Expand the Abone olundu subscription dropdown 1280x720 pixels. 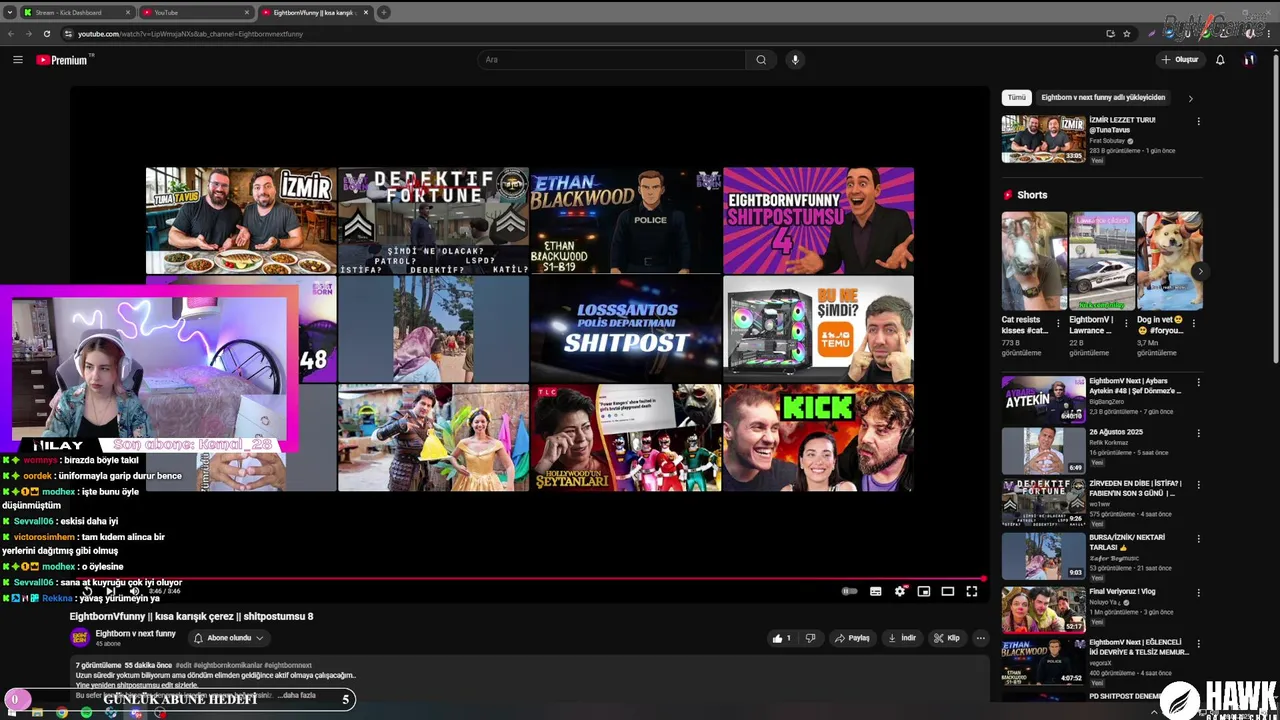click(x=228, y=638)
